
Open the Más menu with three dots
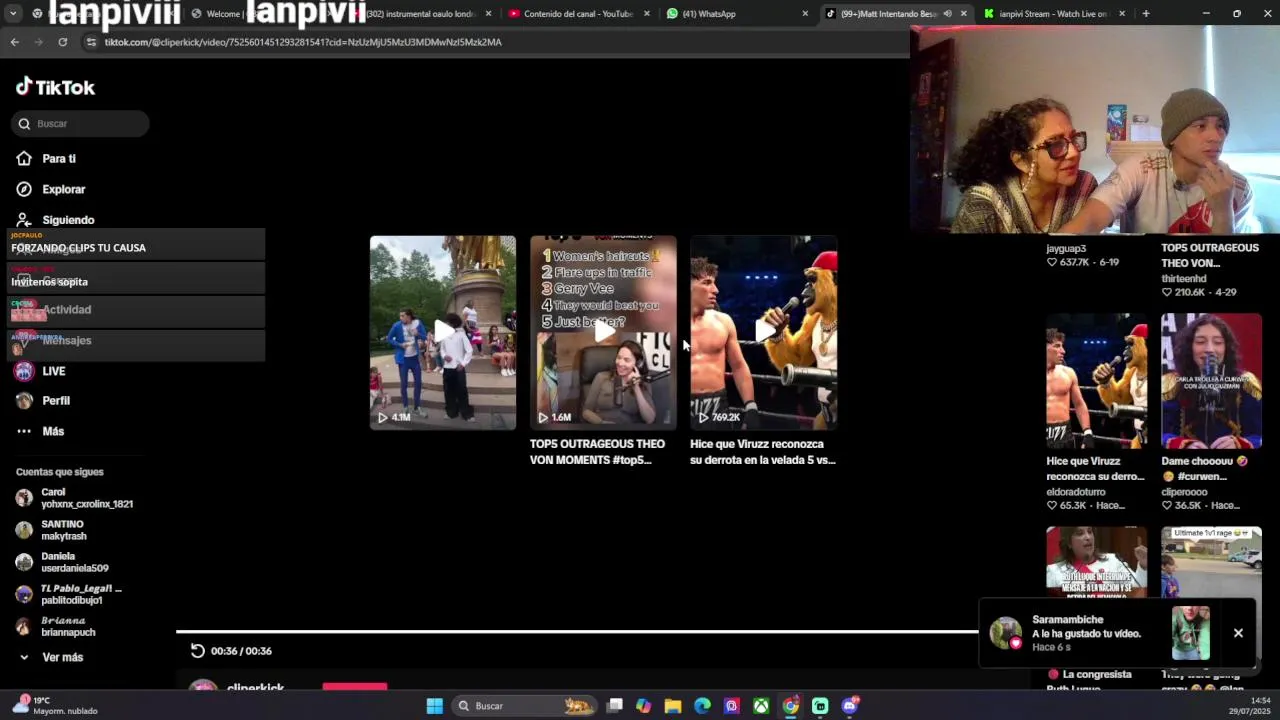[40, 431]
